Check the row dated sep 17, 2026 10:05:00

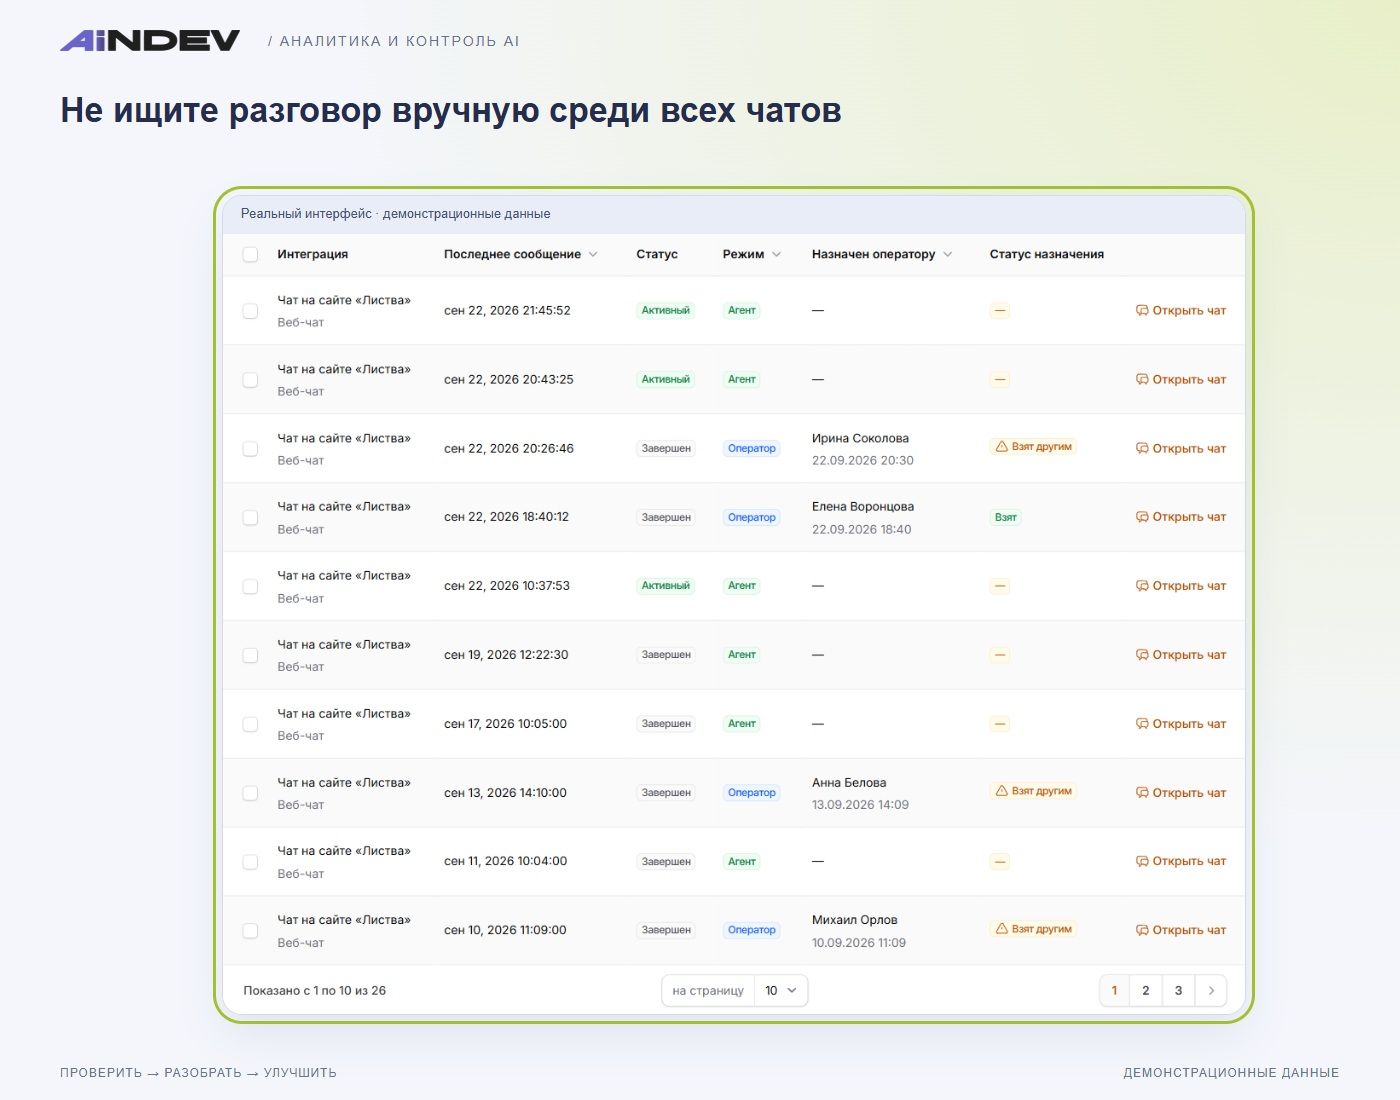[250, 724]
